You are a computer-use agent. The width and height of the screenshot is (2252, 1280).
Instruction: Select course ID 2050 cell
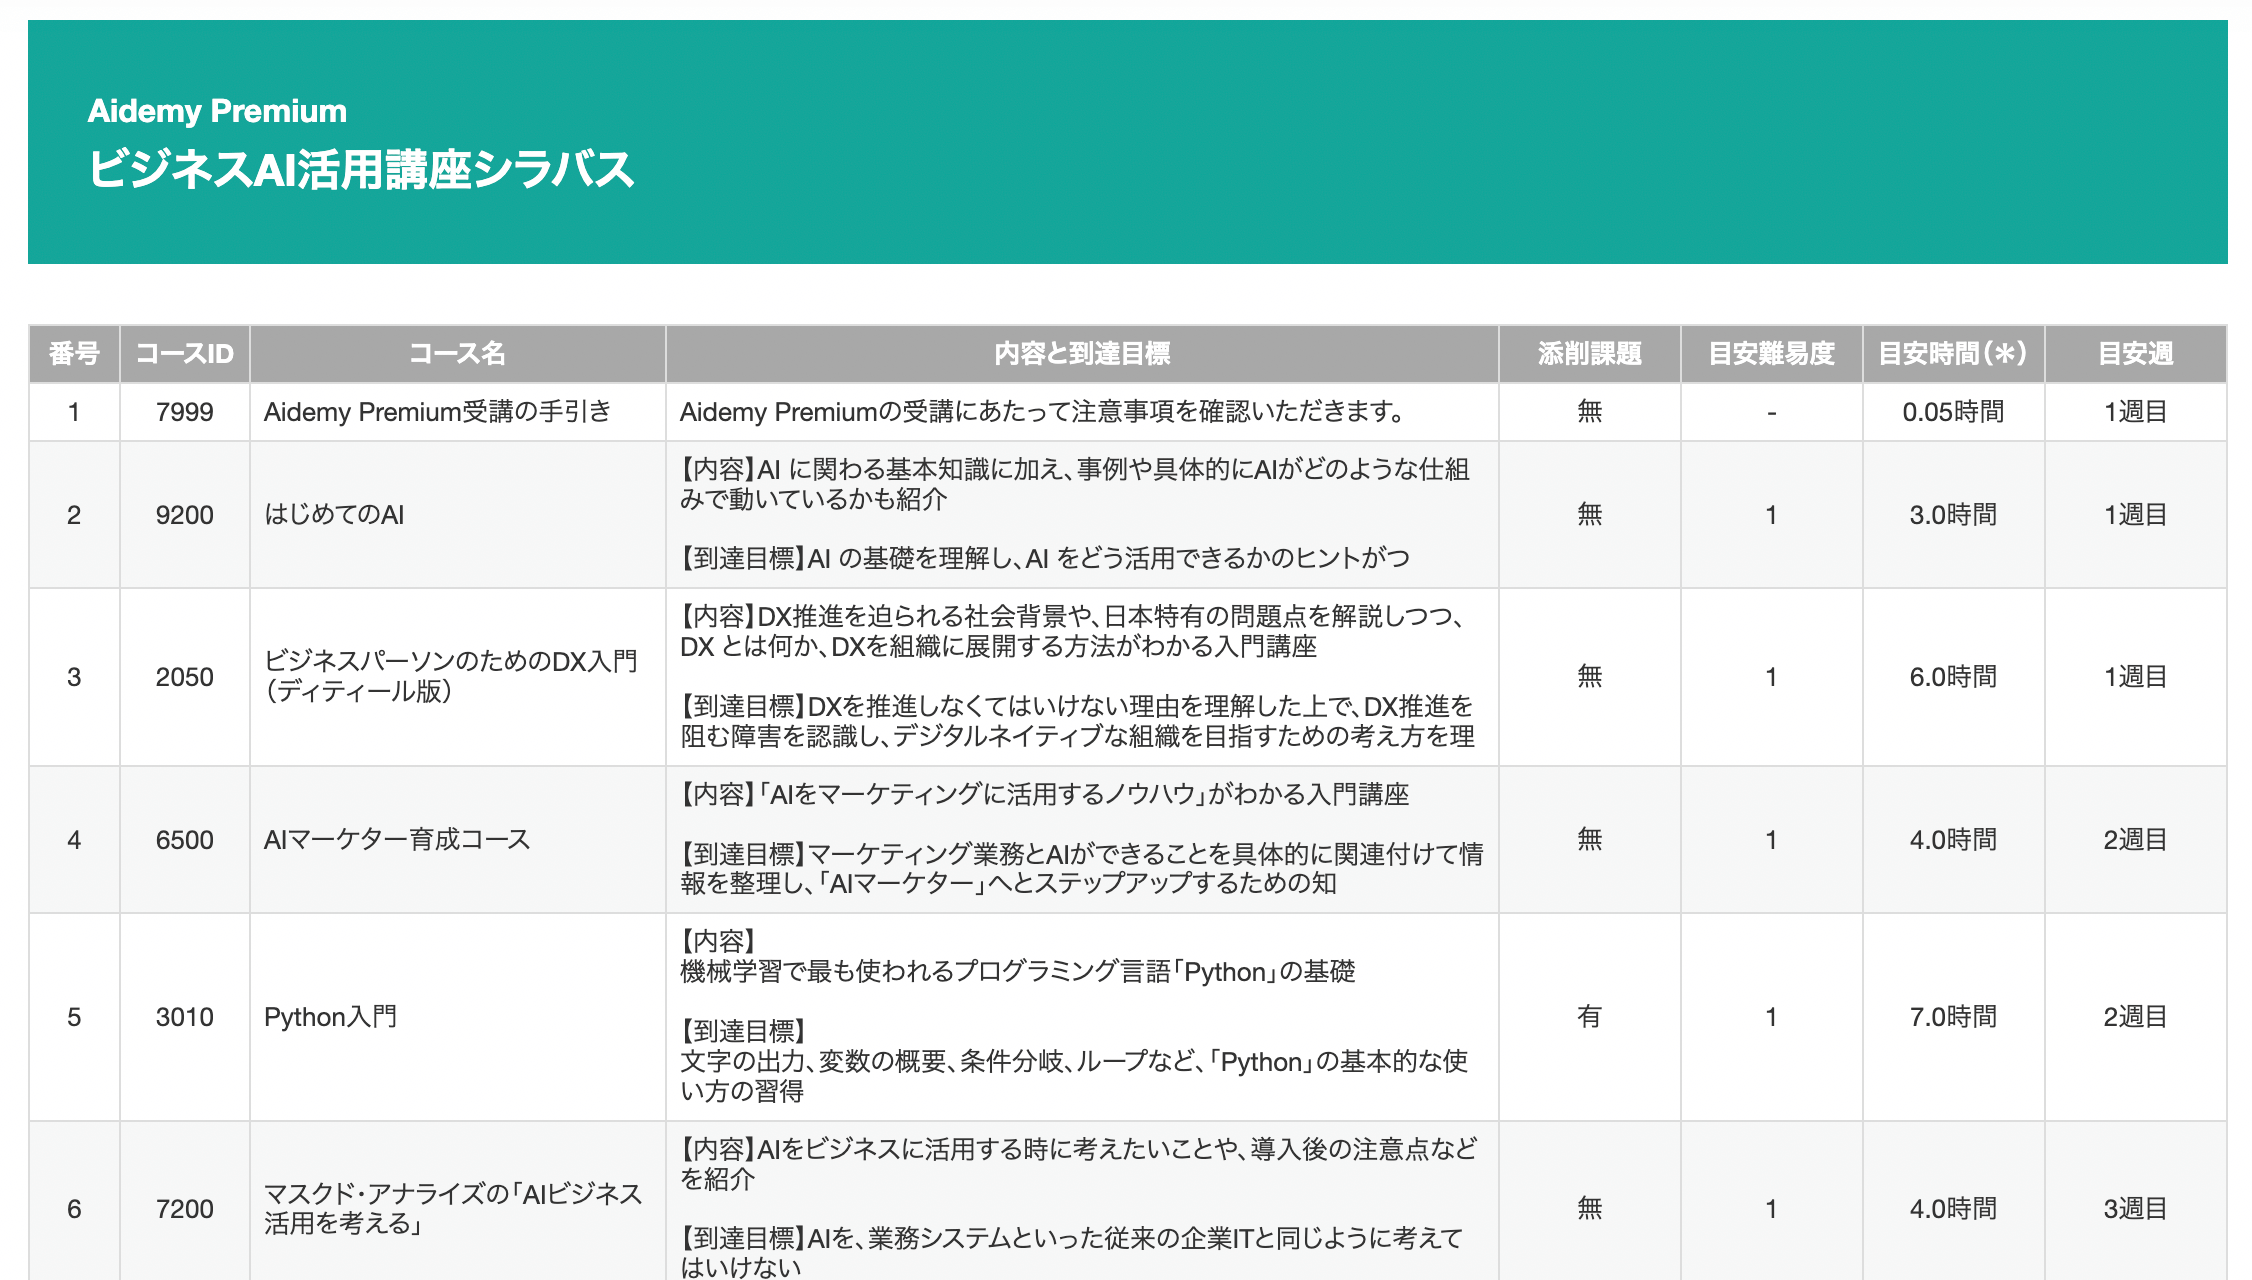pyautogui.click(x=185, y=677)
